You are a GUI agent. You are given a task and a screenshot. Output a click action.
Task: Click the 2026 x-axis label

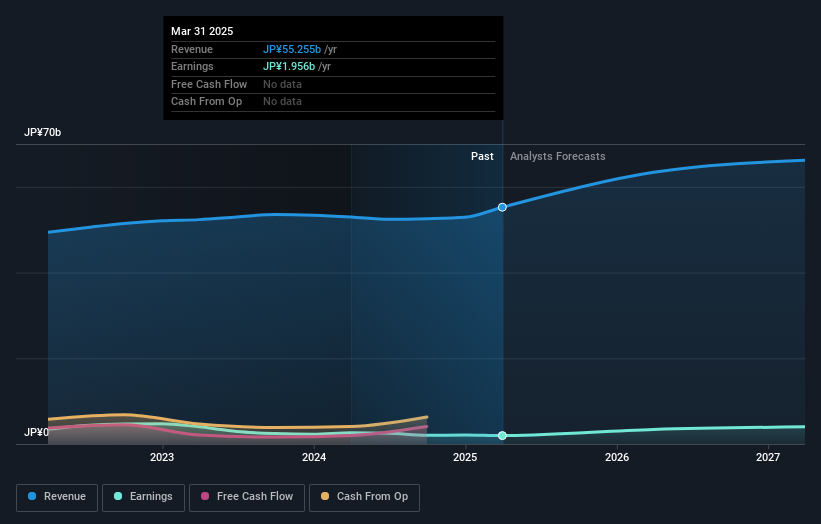click(x=617, y=457)
